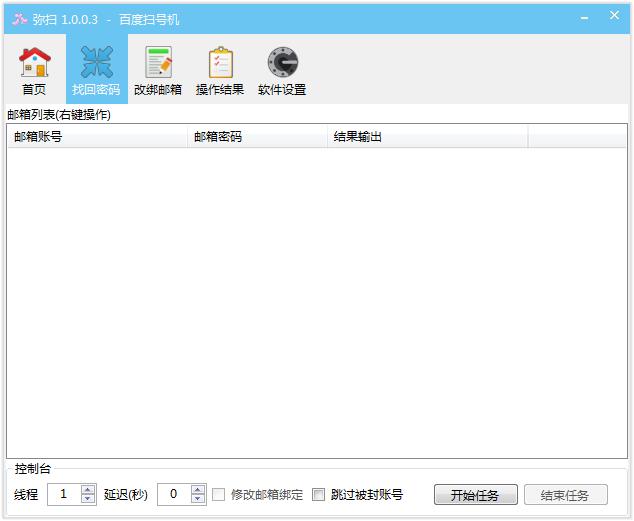This screenshot has height=521, width=634.
Task: Minimize the 弥扫 window
Action: tap(584, 18)
